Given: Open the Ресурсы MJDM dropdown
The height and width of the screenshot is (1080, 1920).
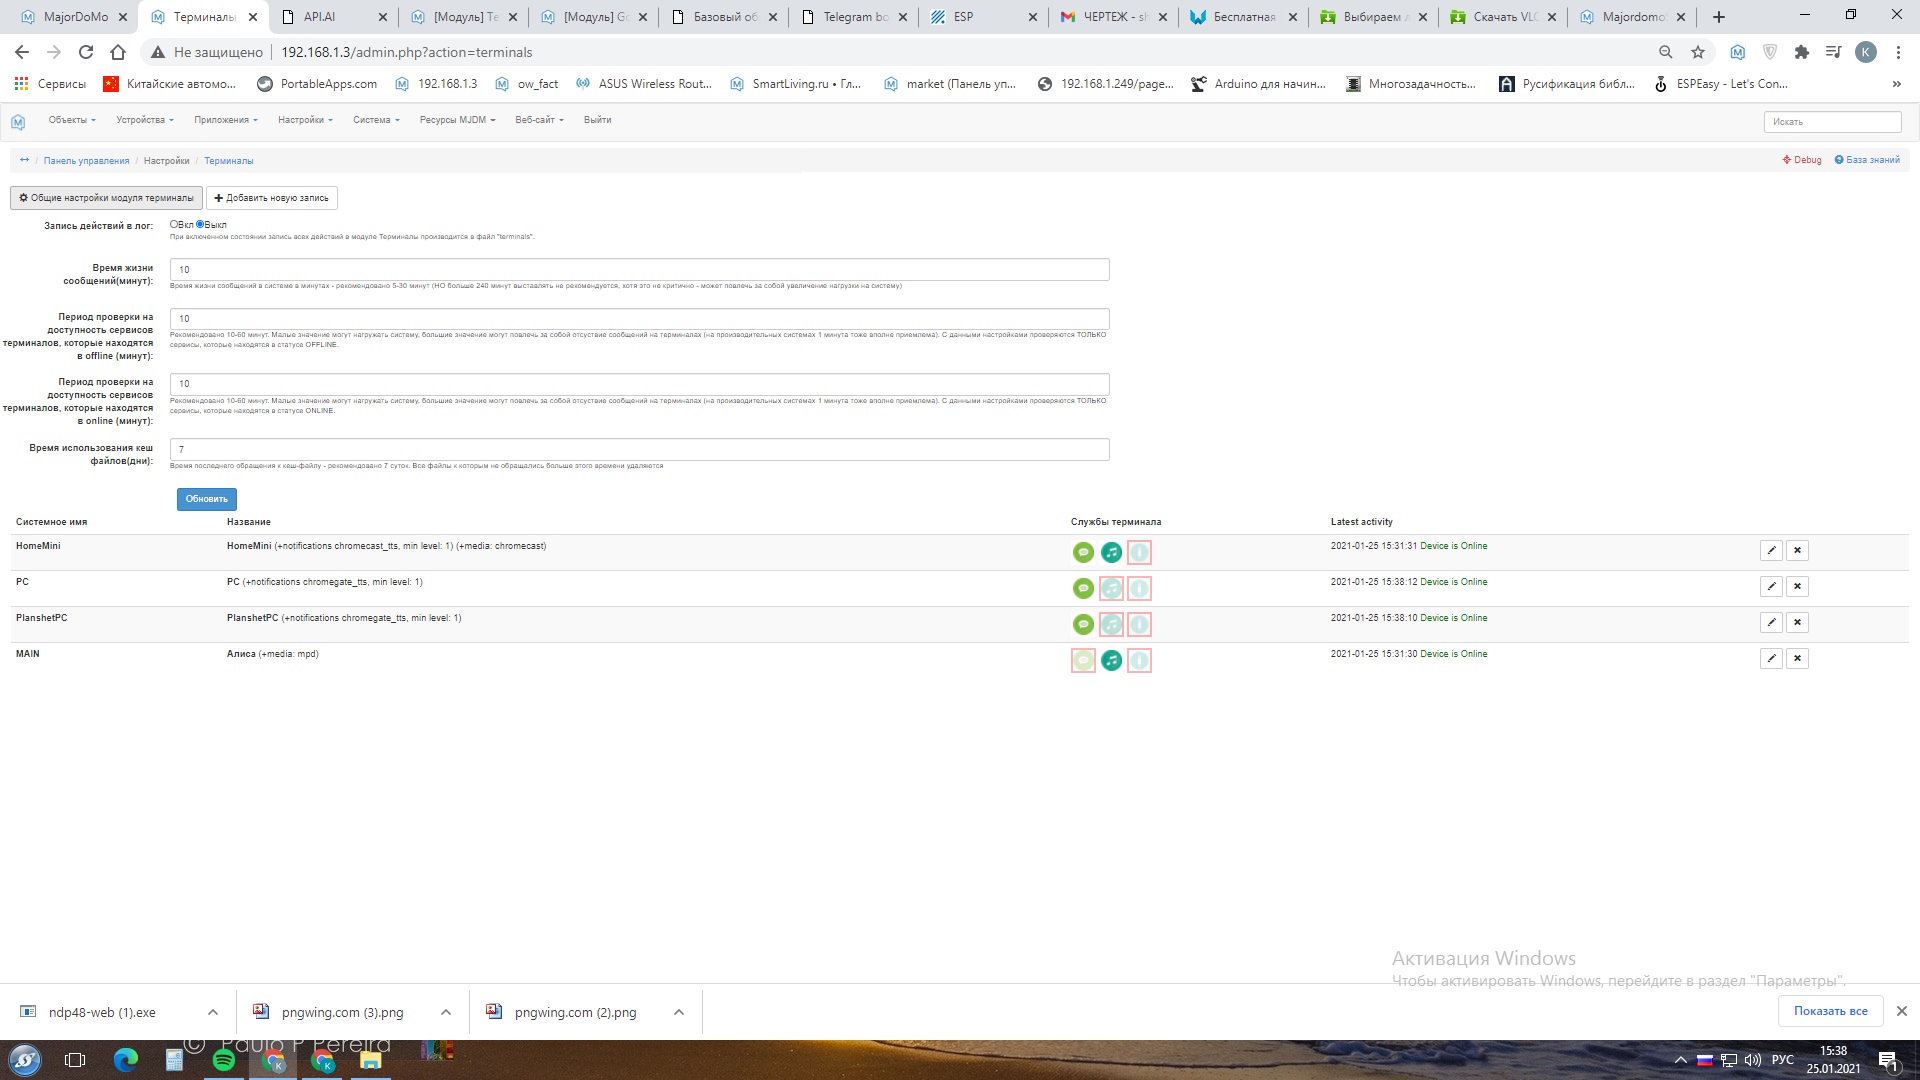Looking at the screenshot, I should tap(457, 120).
